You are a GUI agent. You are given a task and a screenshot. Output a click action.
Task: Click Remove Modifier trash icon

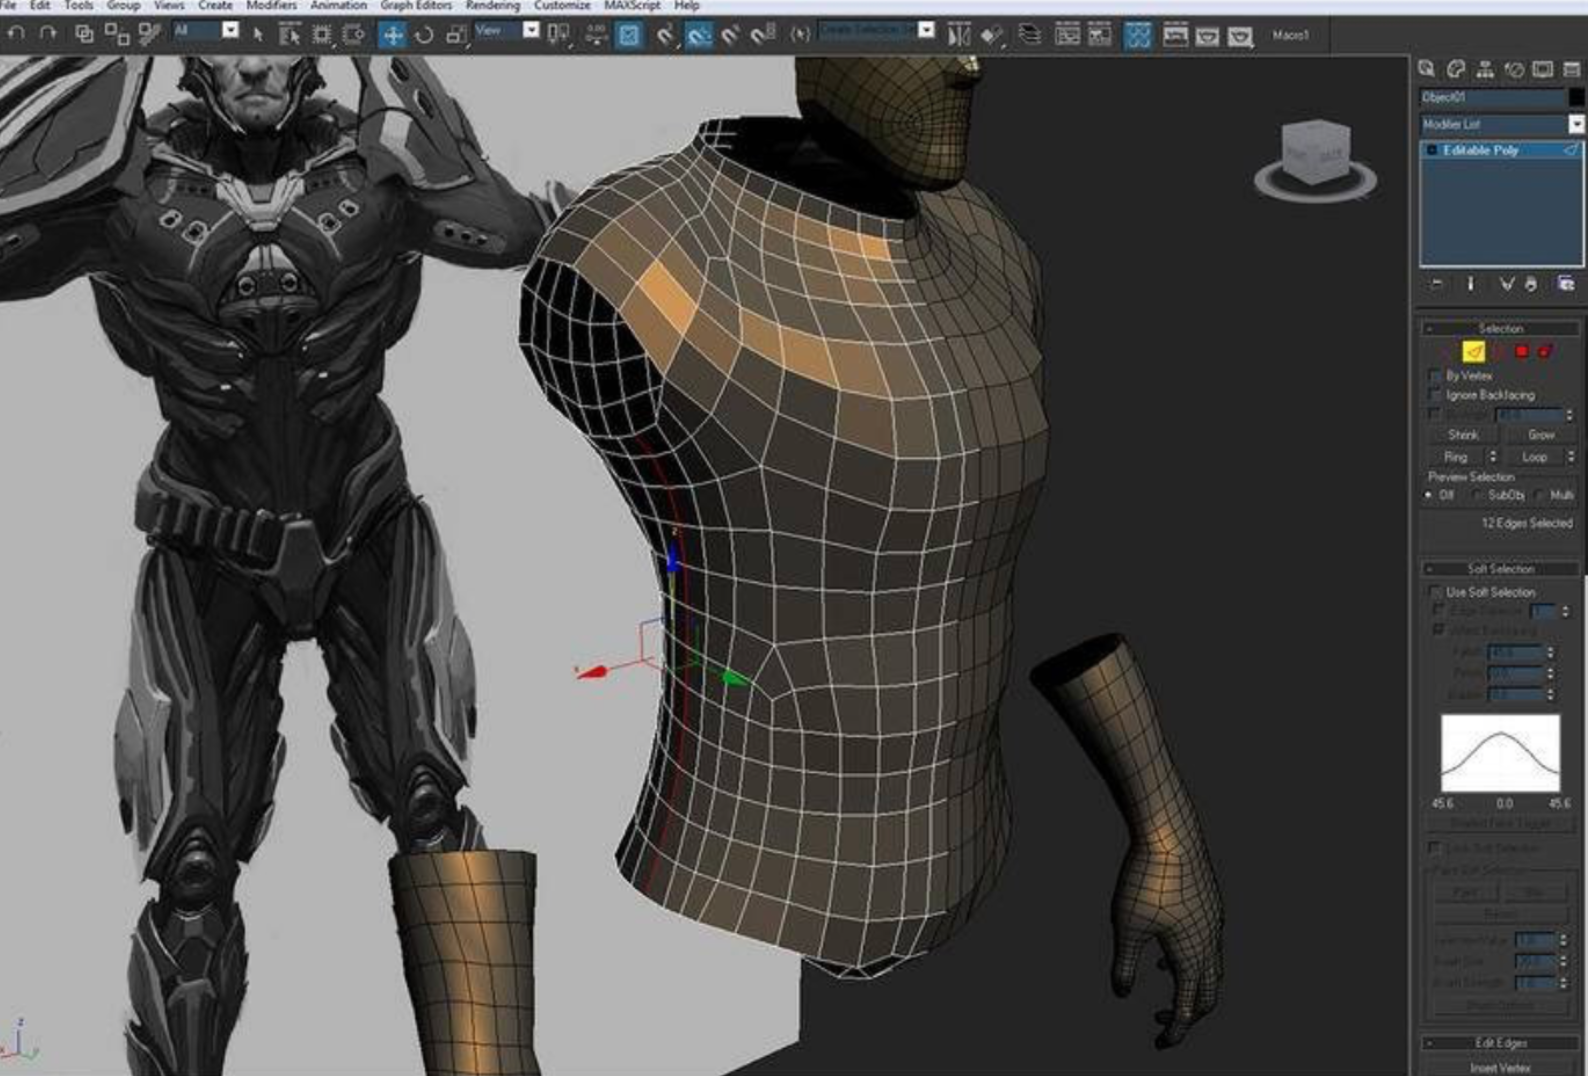pyautogui.click(x=1531, y=284)
